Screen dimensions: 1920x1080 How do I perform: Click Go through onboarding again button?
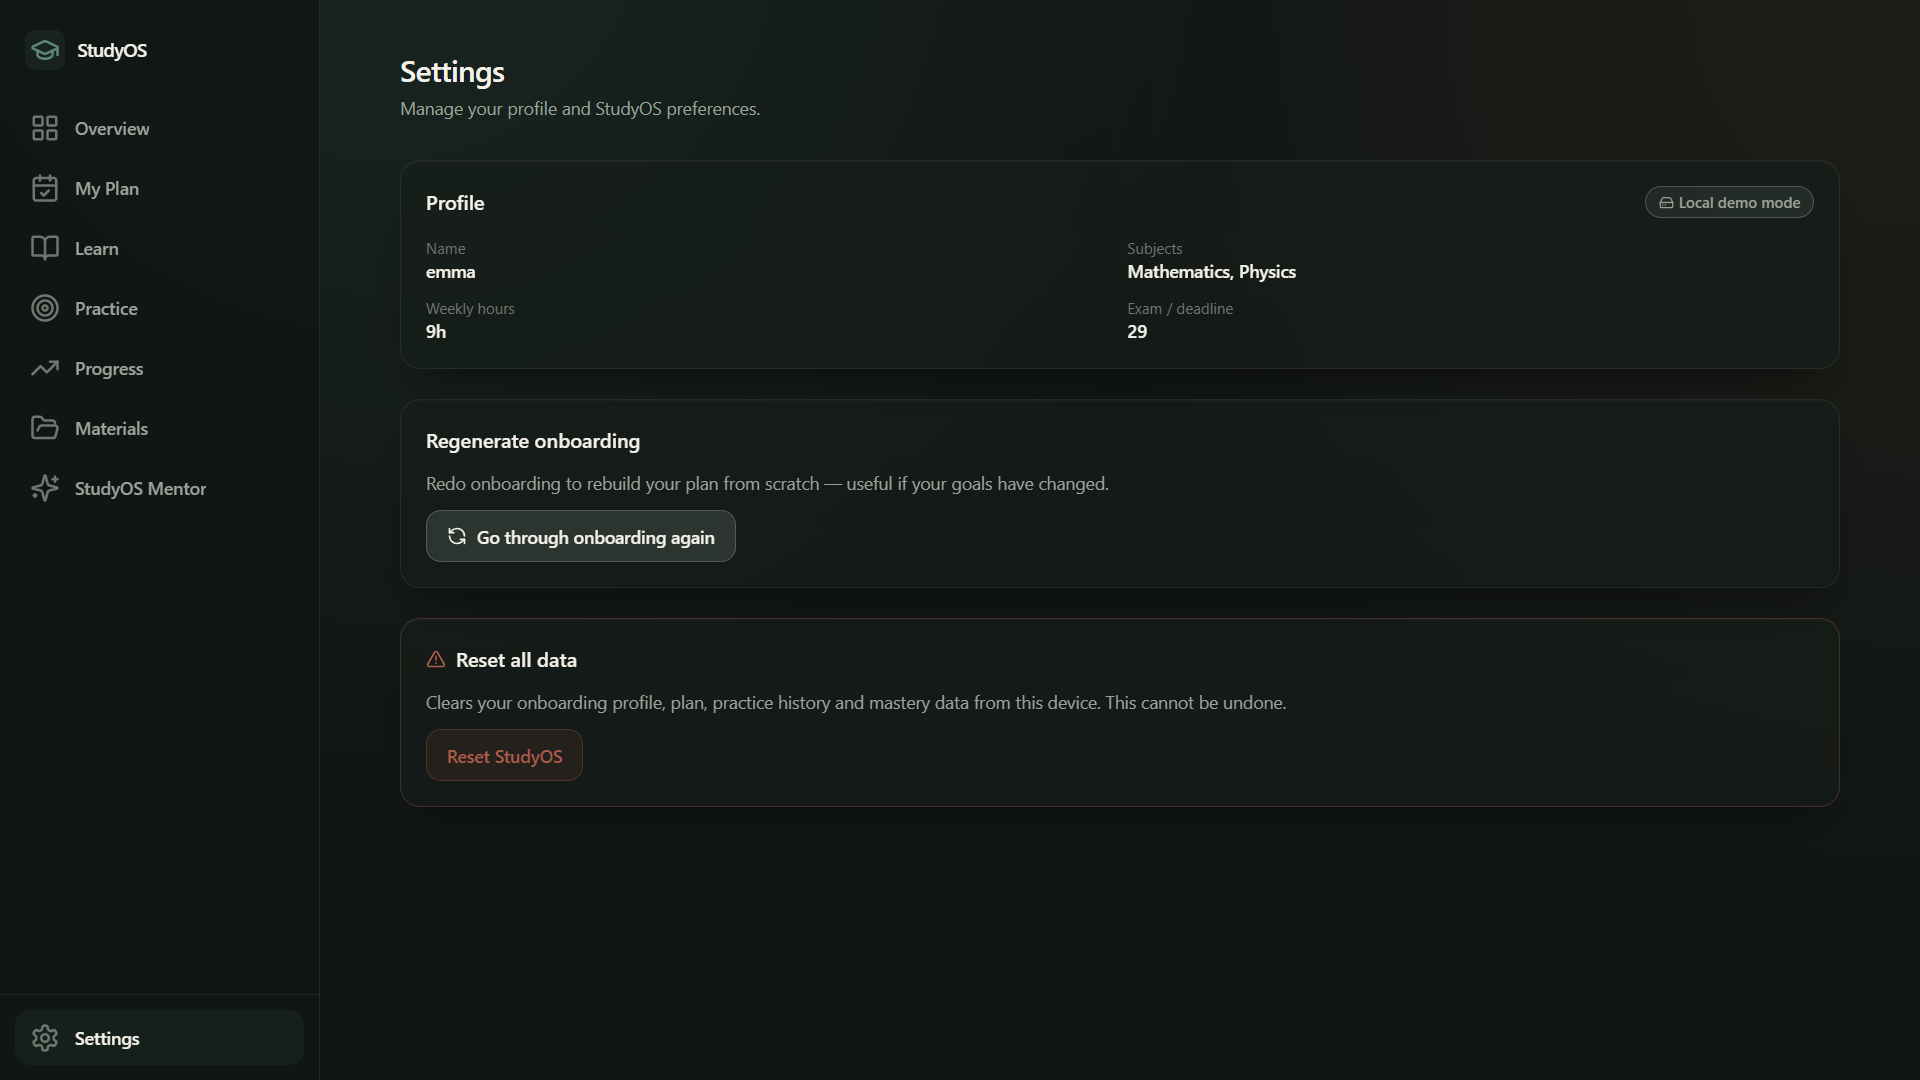pos(581,536)
